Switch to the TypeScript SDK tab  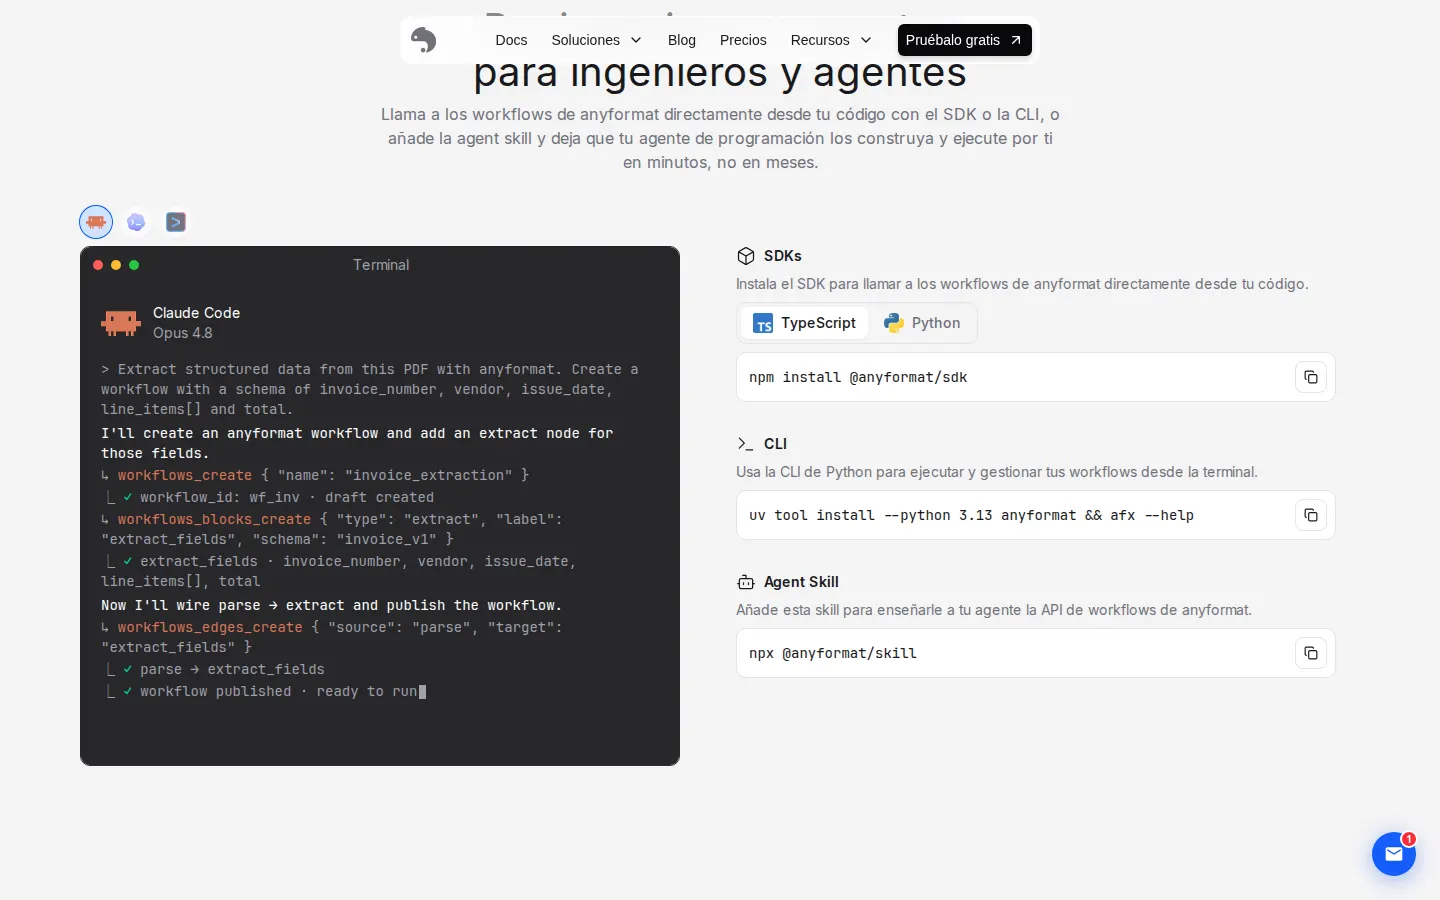(x=805, y=323)
